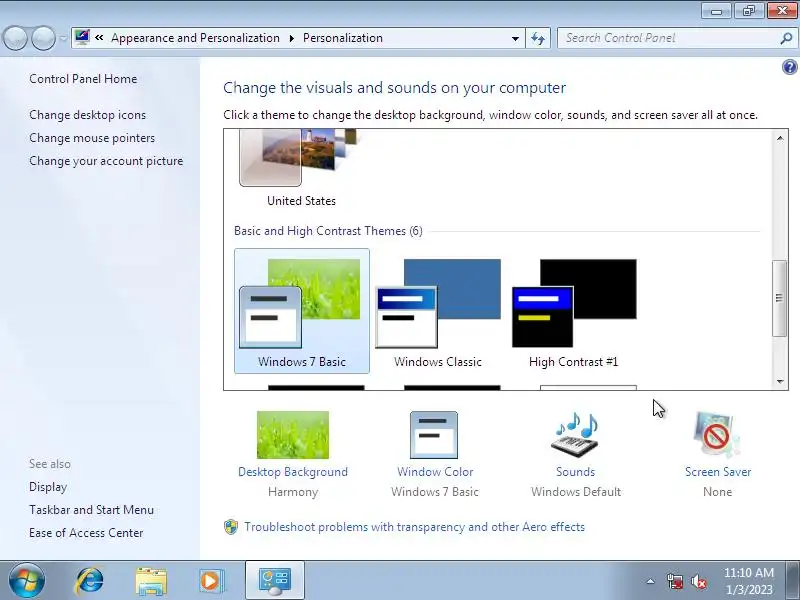Open the address bar history dropdown
The width and height of the screenshot is (800, 600).
(x=515, y=38)
